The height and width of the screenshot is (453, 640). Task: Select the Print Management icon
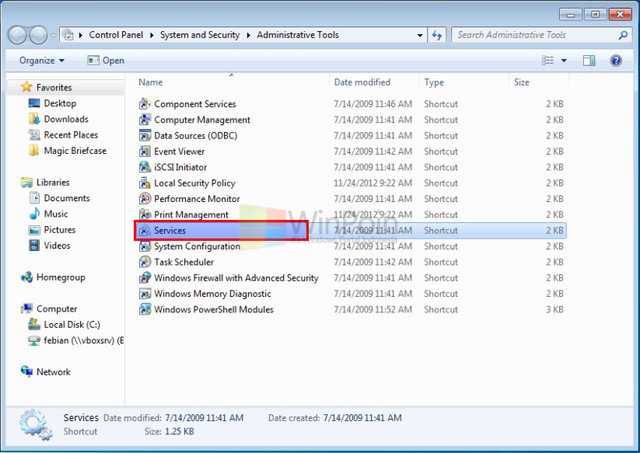pyautogui.click(x=144, y=214)
